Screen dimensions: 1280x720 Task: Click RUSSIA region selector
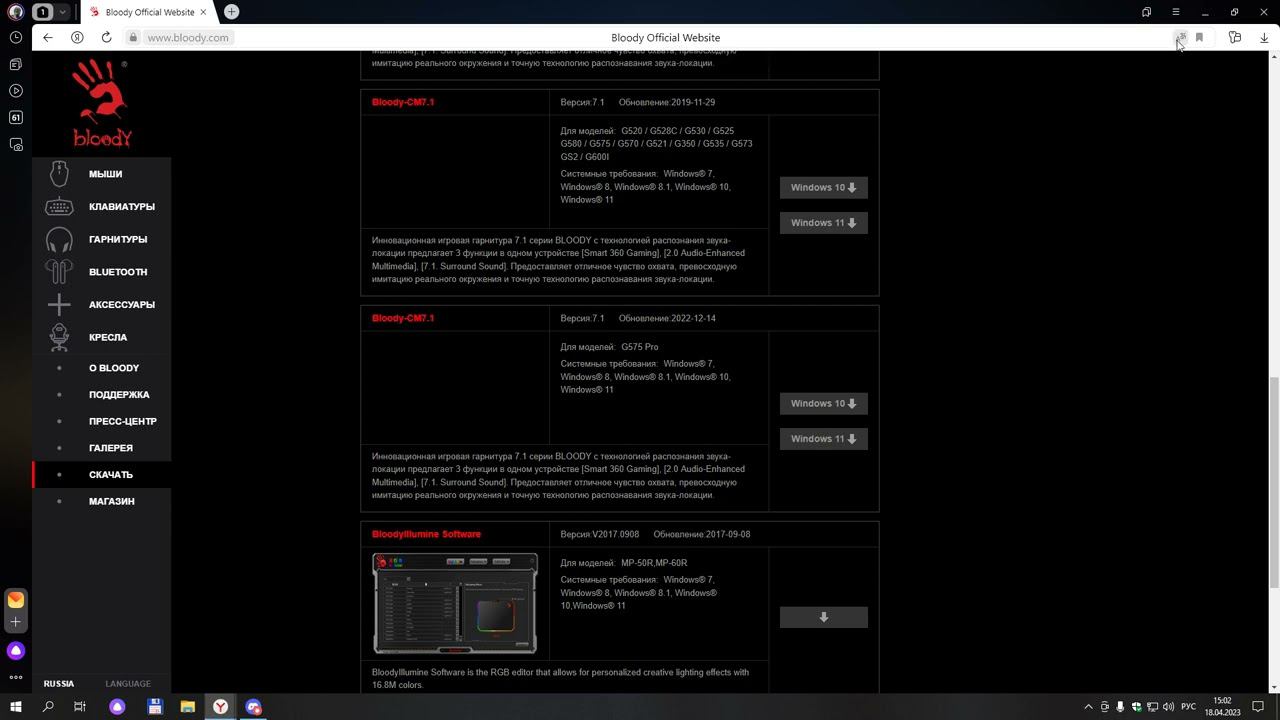pos(59,684)
